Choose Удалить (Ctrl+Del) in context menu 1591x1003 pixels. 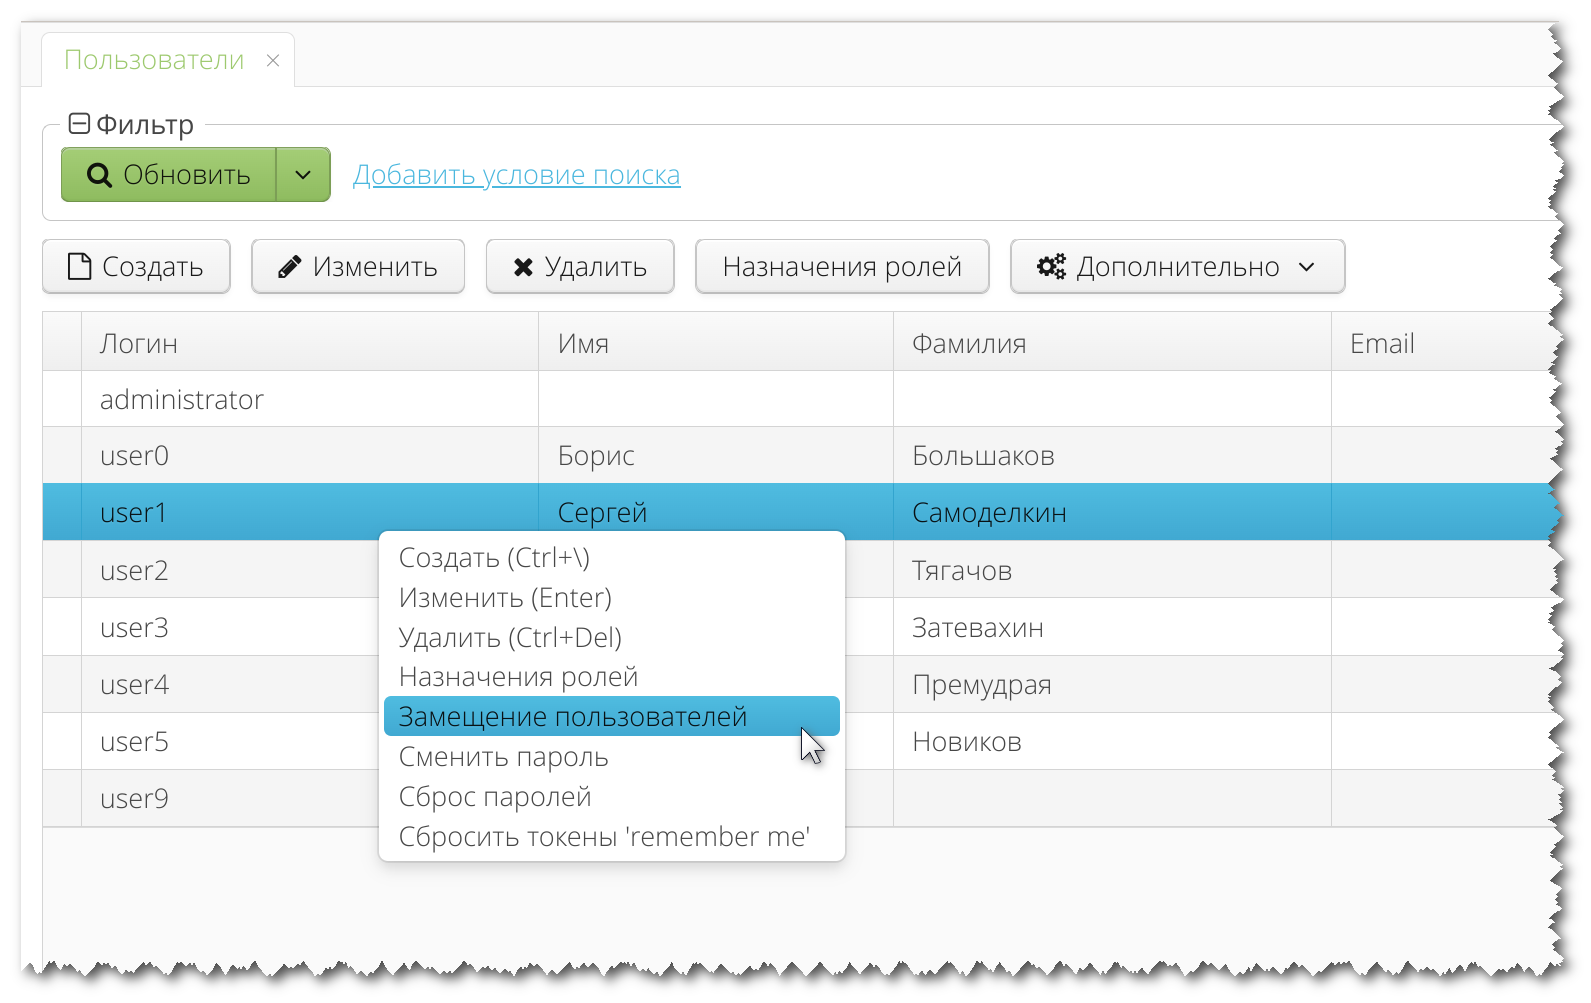click(612, 637)
